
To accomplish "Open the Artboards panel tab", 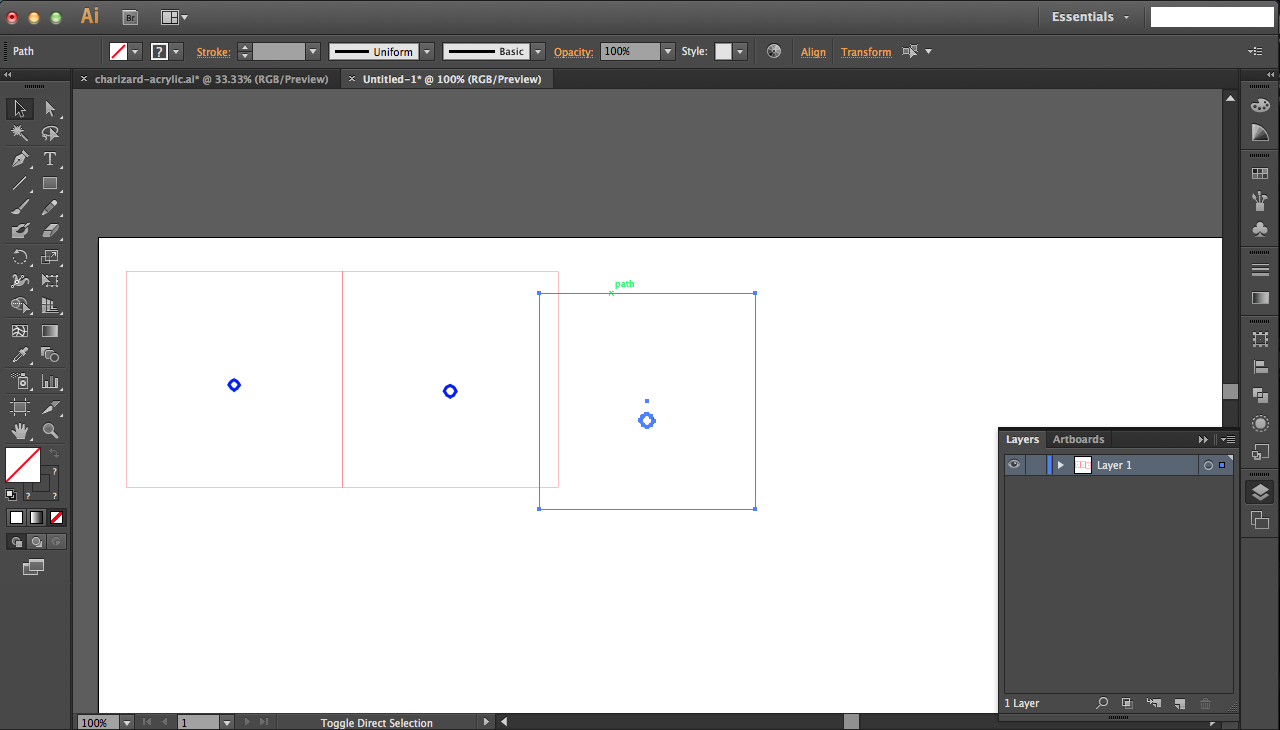I will 1078,439.
